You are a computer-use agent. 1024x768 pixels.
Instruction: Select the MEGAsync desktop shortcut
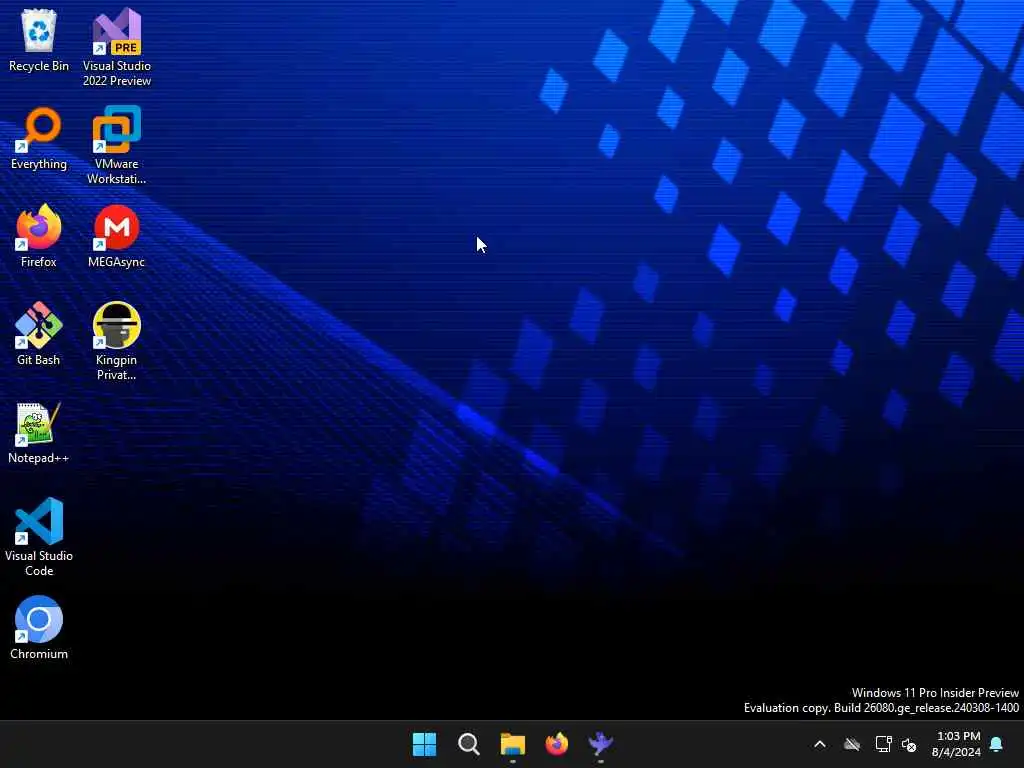point(117,236)
